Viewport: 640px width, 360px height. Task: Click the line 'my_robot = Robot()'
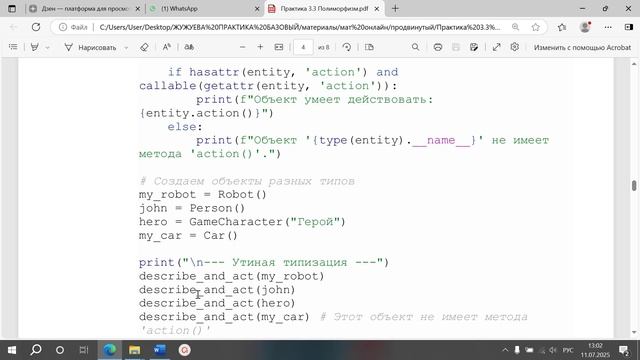[x=202, y=195]
